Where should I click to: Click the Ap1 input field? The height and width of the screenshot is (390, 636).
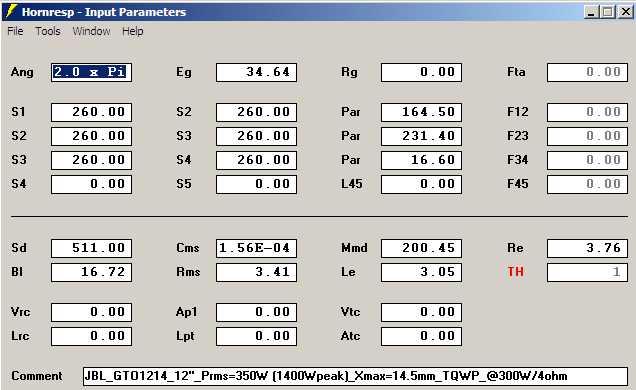click(256, 312)
